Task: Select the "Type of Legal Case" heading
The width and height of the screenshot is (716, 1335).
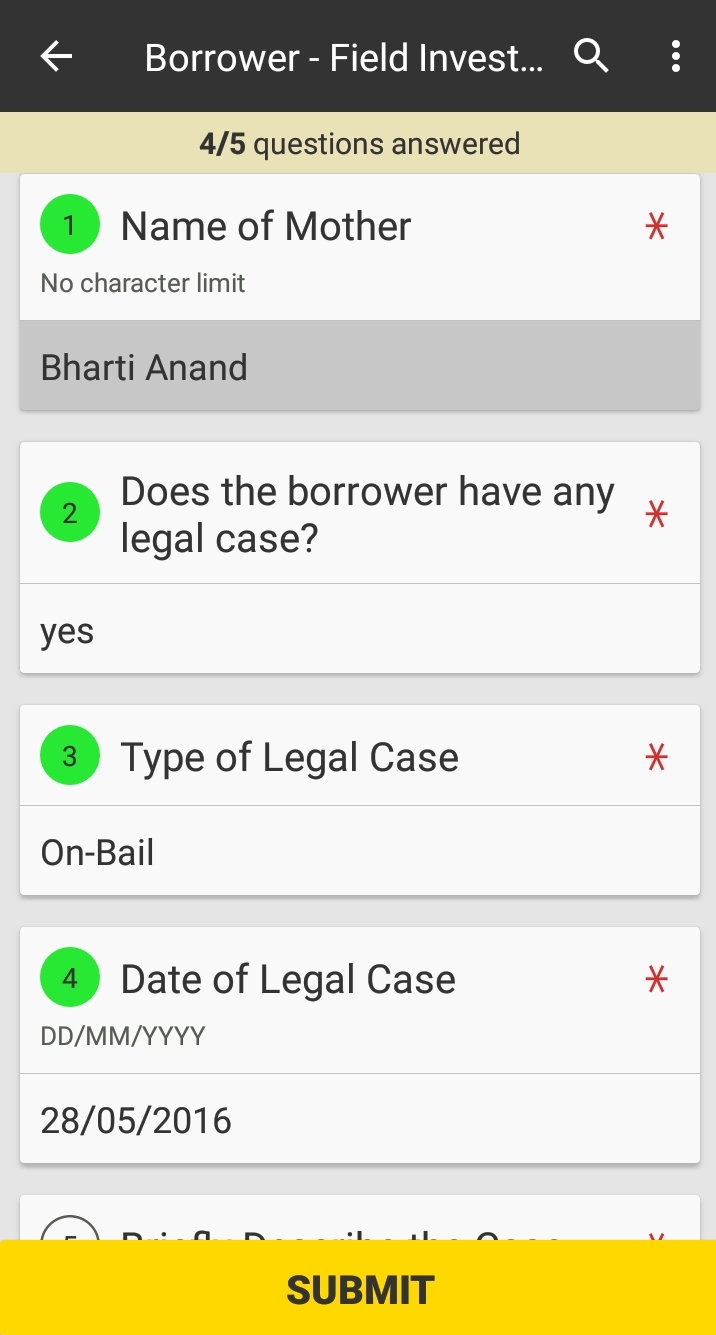Action: point(289,758)
